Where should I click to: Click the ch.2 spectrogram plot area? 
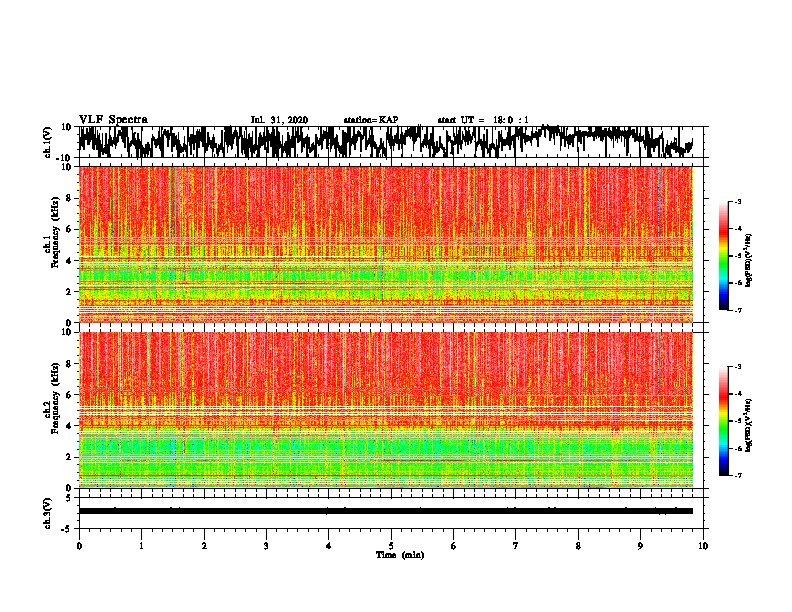[386, 410]
